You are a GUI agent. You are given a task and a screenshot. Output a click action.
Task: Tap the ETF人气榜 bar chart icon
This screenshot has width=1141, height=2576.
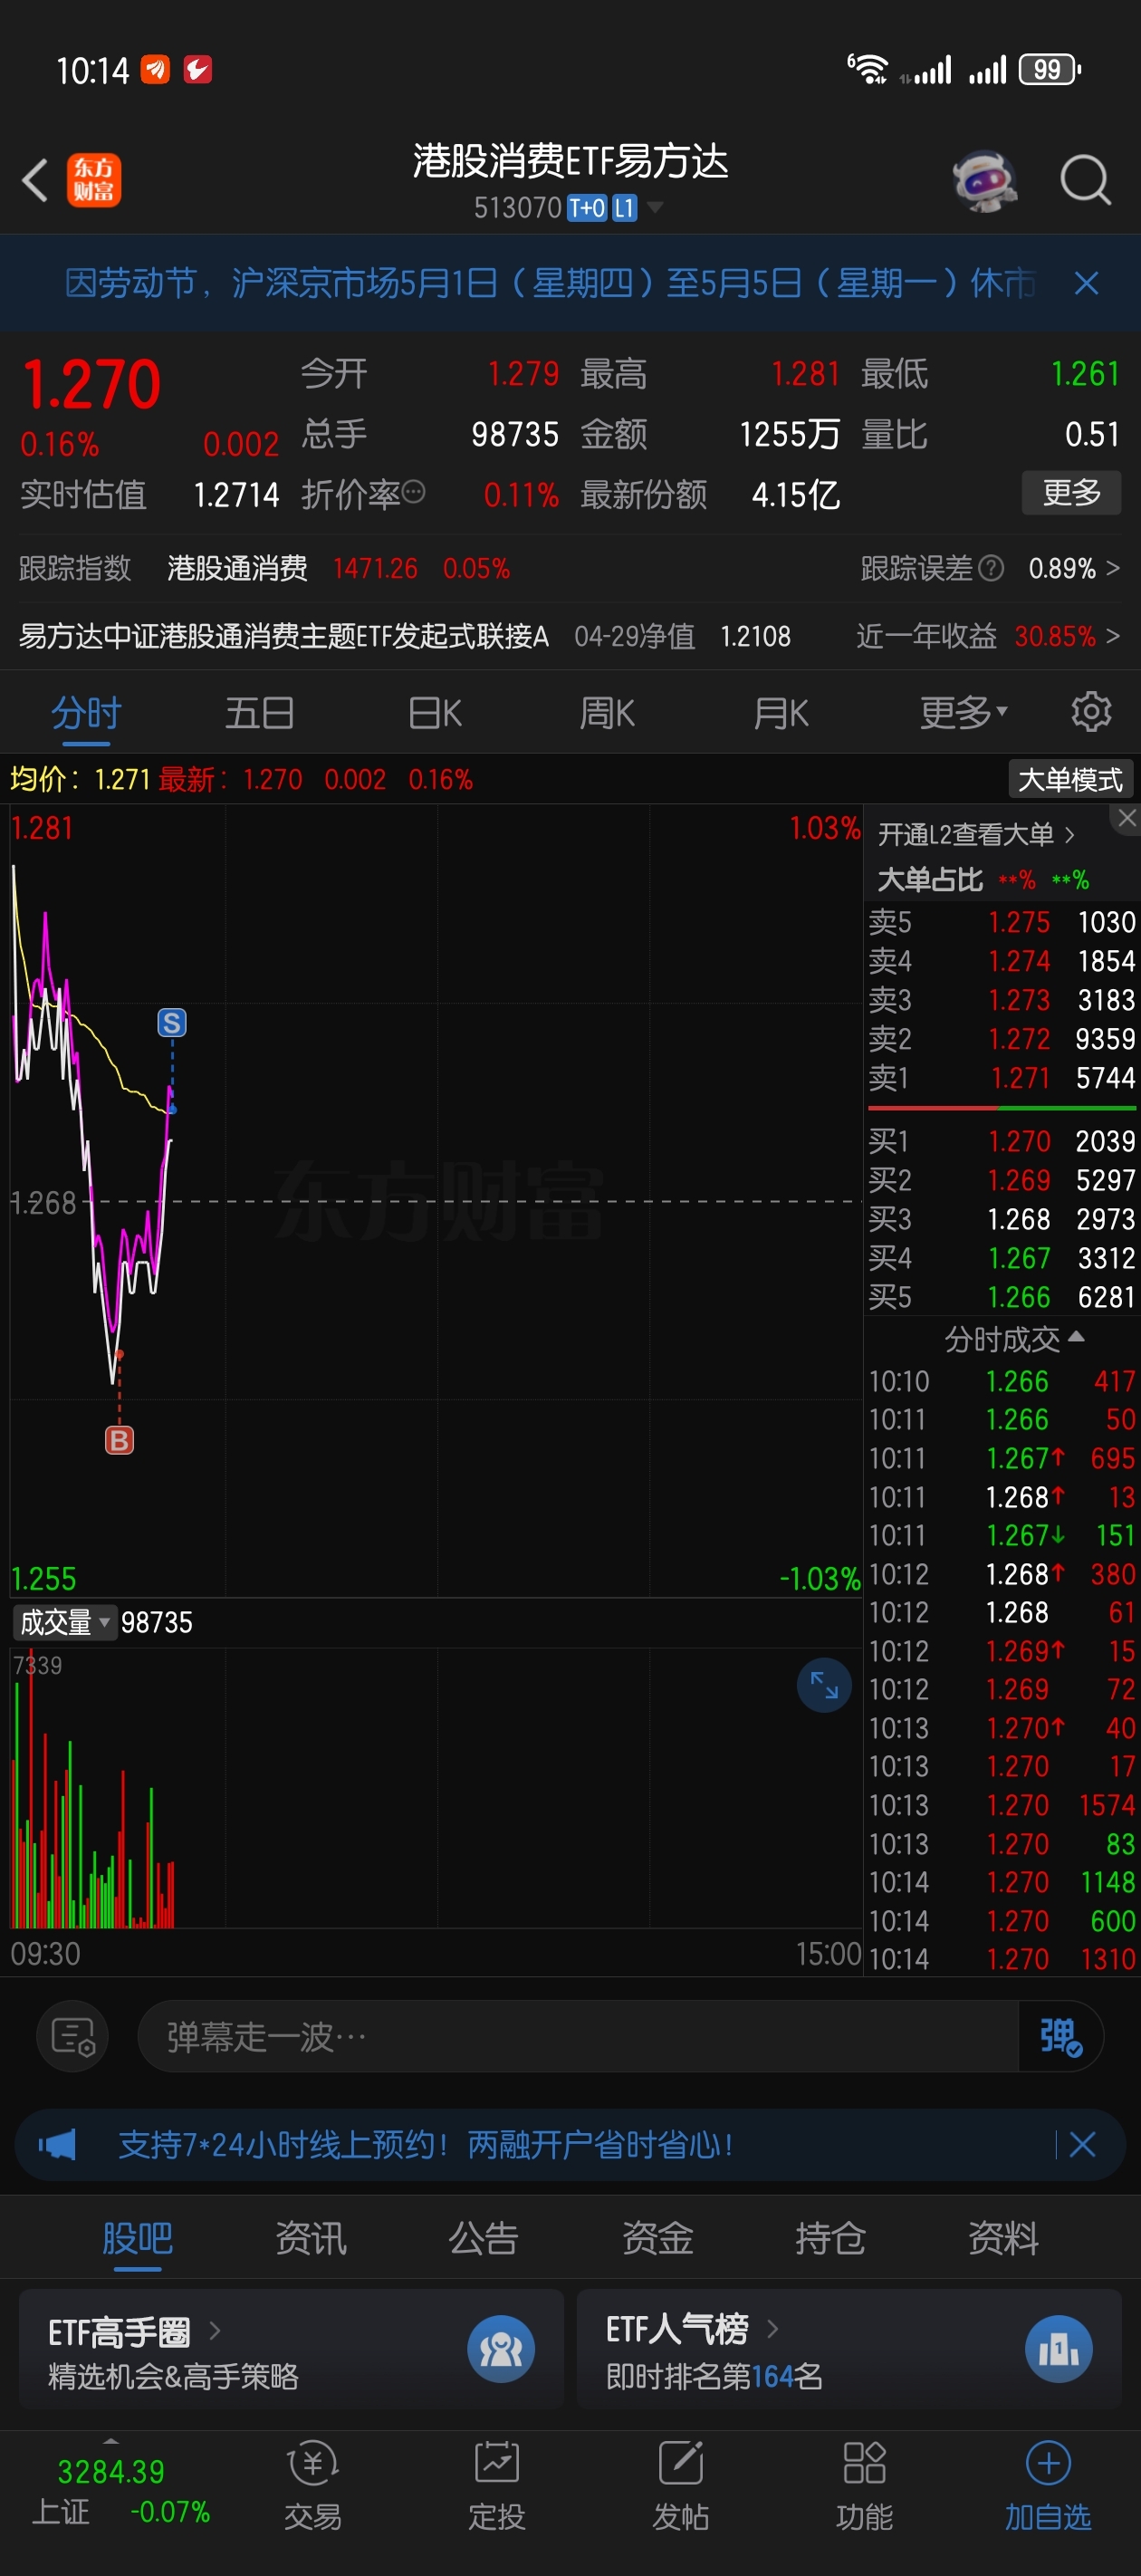click(x=1058, y=2349)
